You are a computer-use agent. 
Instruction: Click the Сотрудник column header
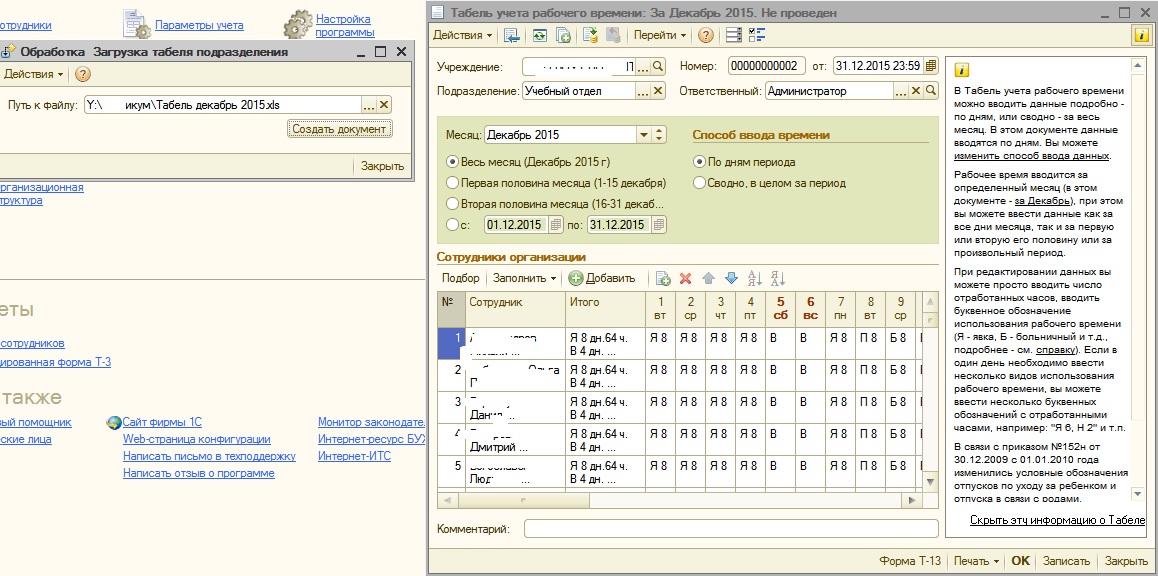pos(515,309)
